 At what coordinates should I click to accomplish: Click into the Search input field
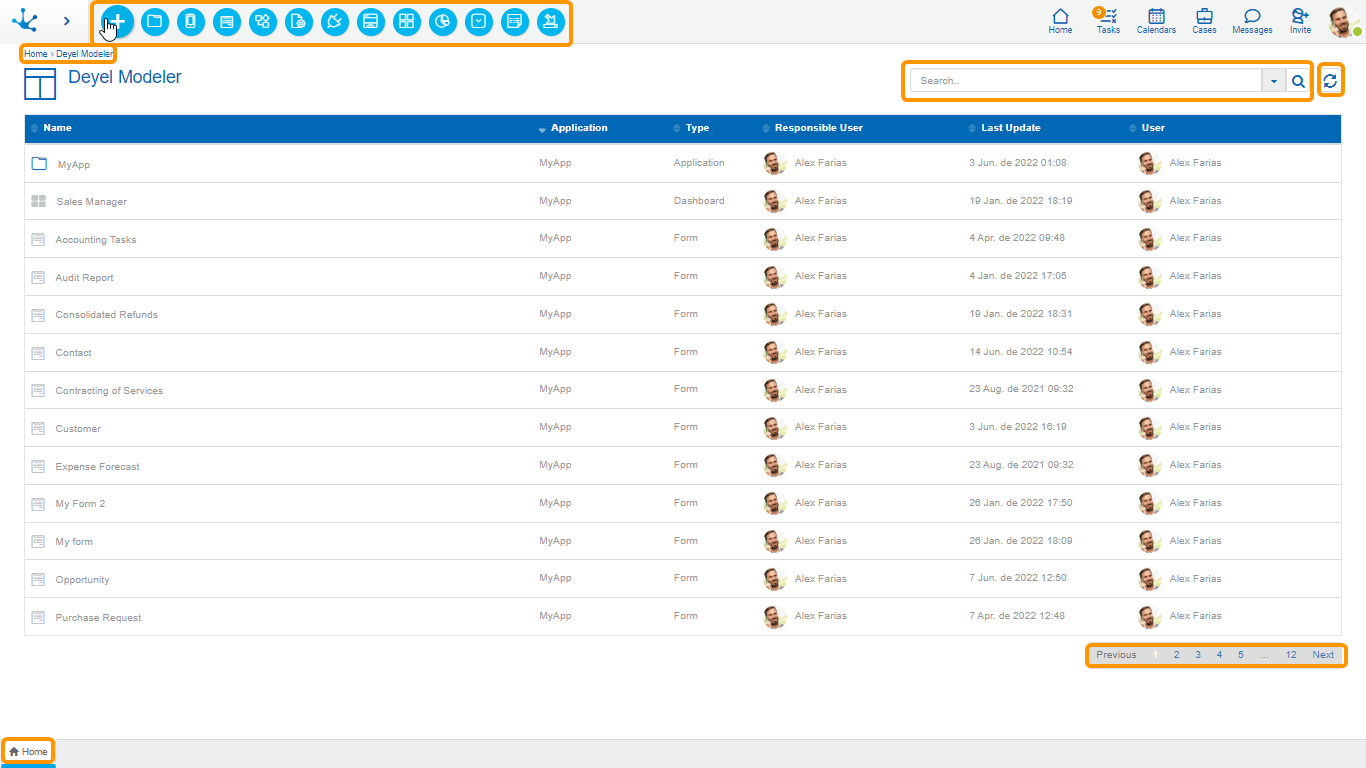click(x=1085, y=81)
